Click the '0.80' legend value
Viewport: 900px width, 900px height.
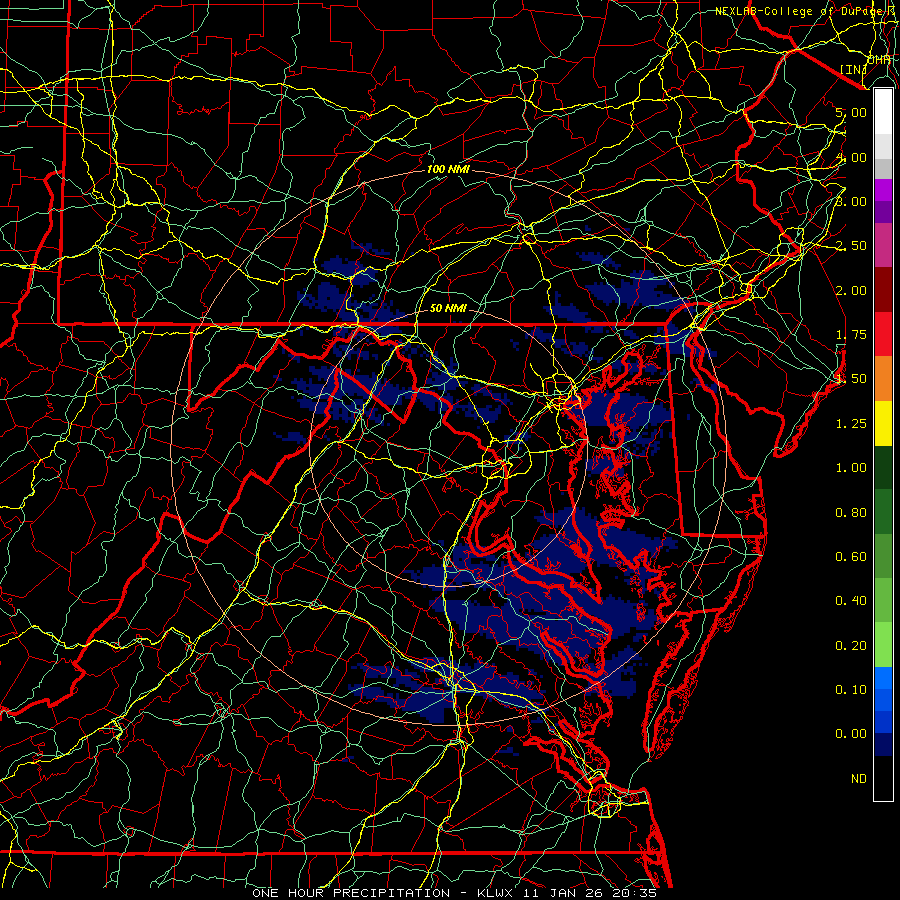click(x=851, y=513)
